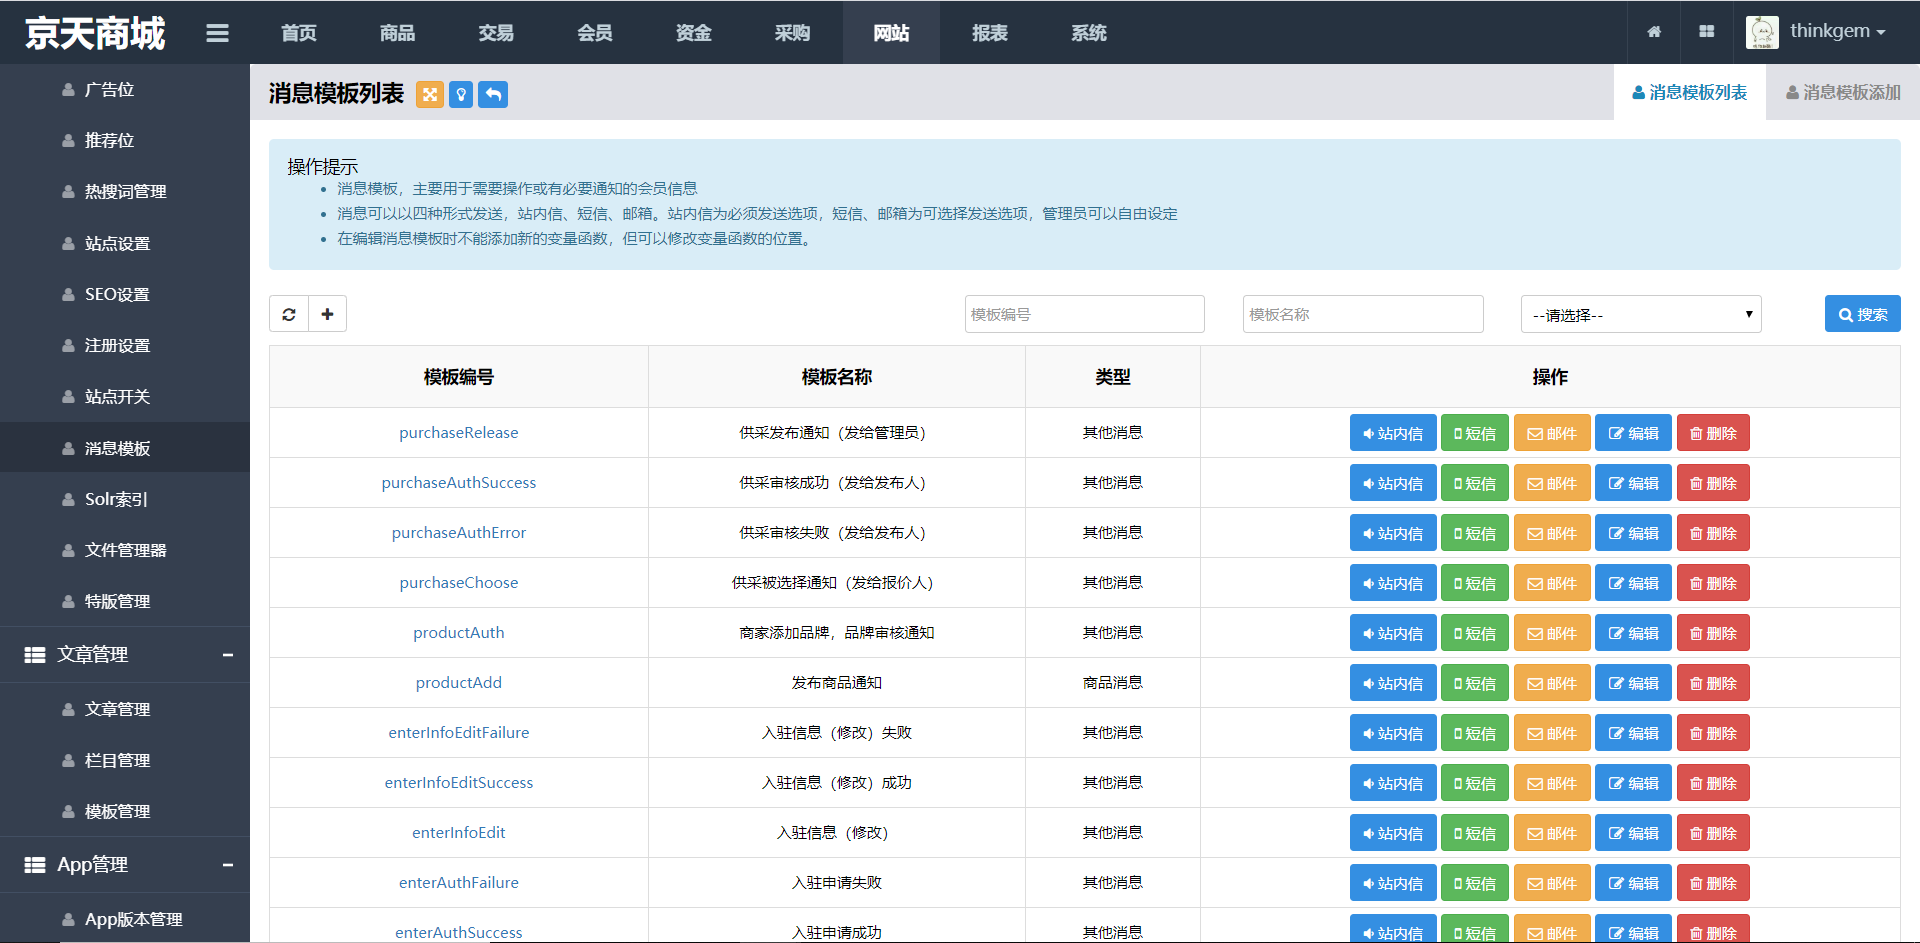Screen dimensions: 1920x943
Task: Open the 商品 top menu
Action: tap(397, 33)
